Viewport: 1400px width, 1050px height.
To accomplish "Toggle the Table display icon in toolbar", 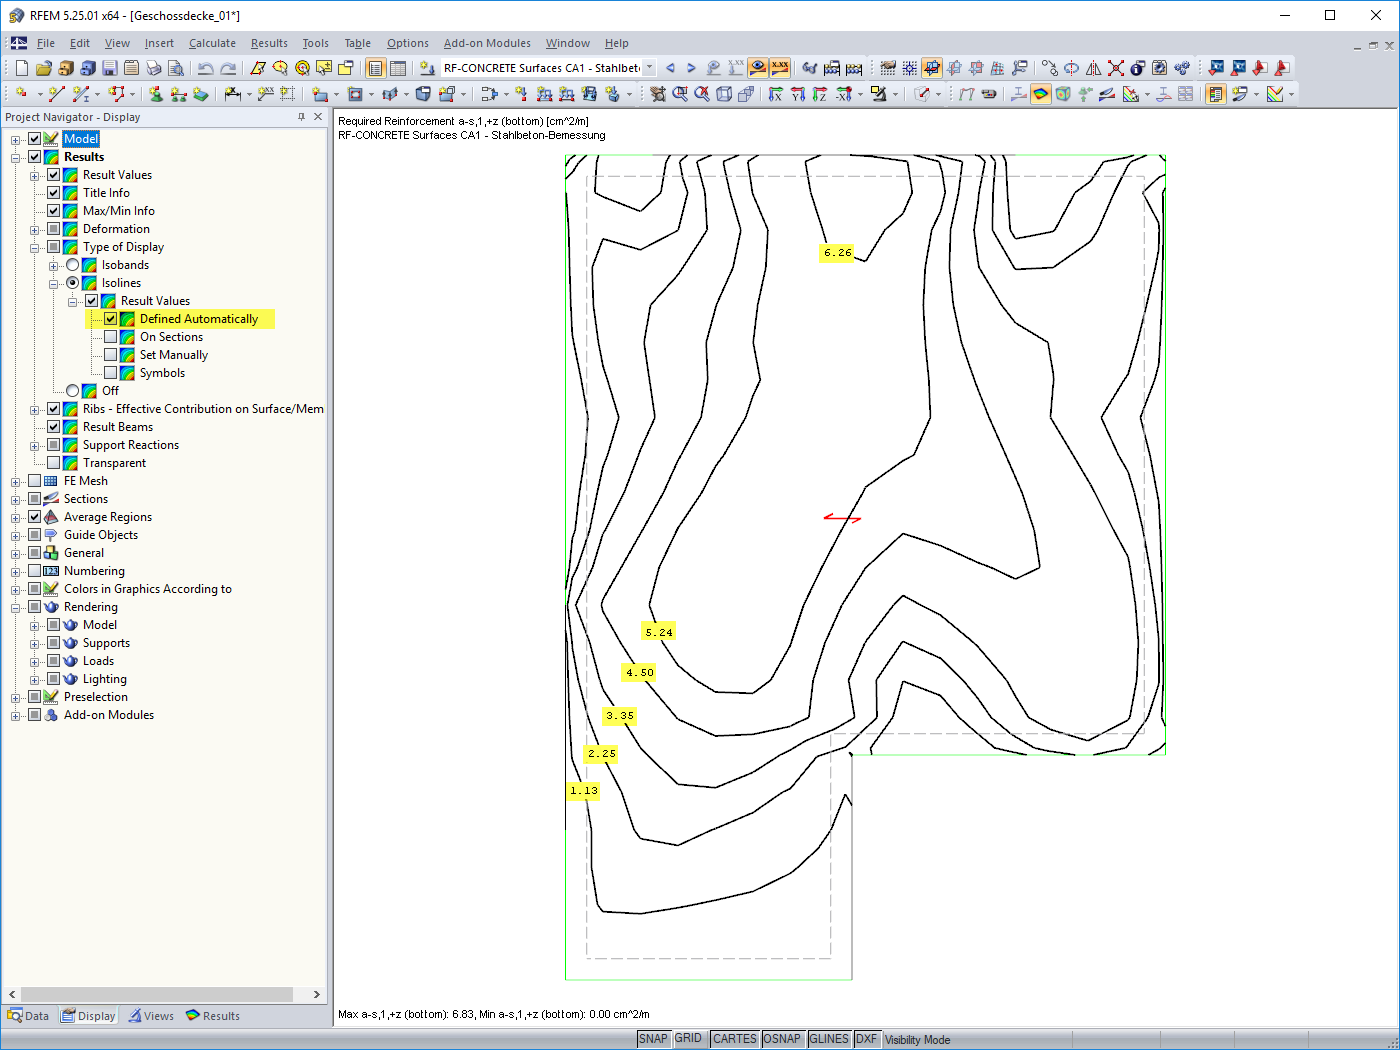I will coord(398,68).
